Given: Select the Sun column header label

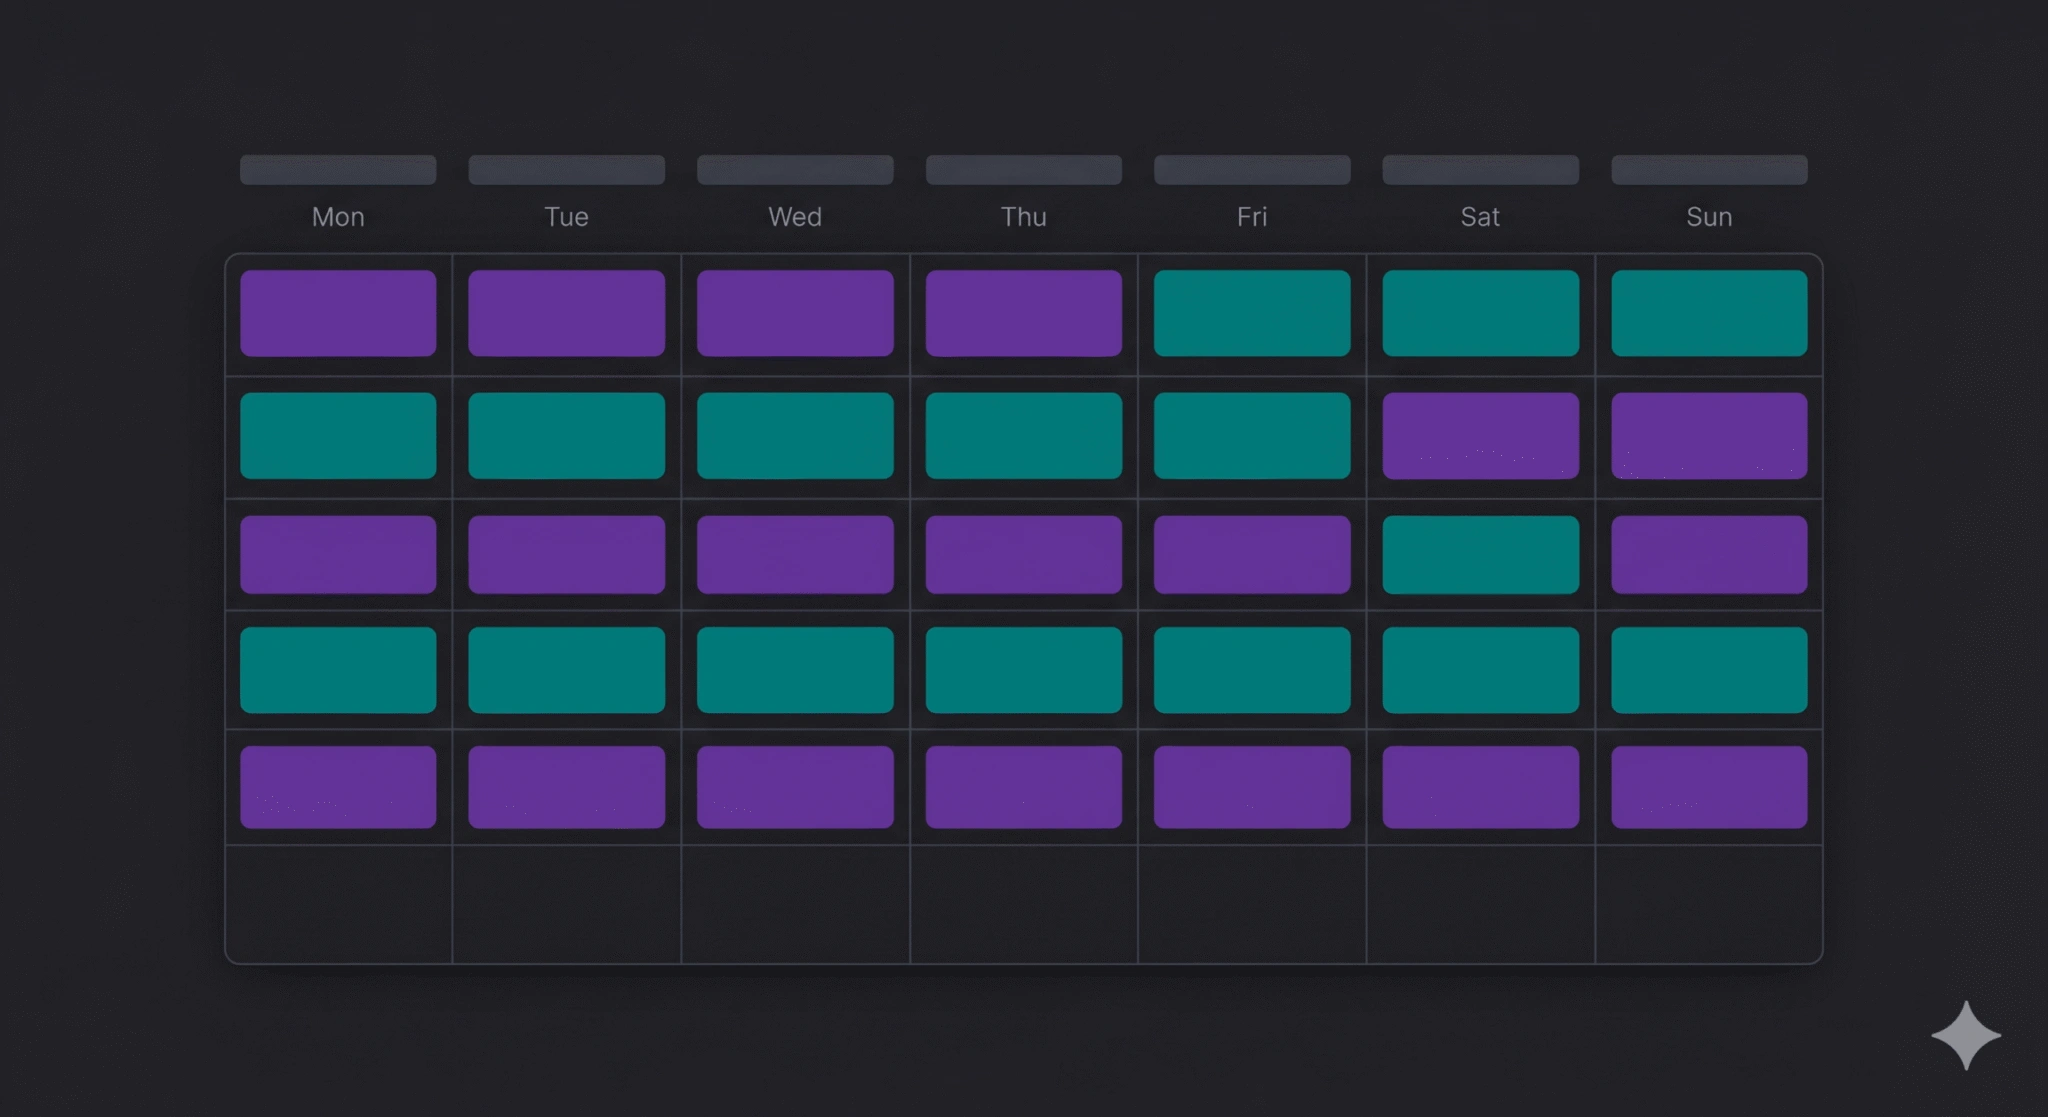Looking at the screenshot, I should [1709, 217].
